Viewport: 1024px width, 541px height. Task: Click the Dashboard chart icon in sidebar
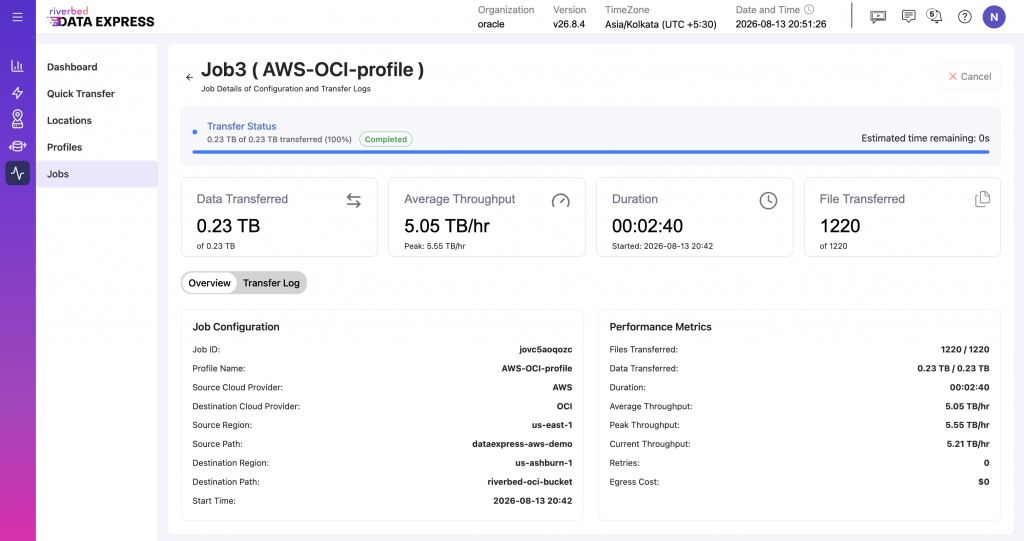pyautogui.click(x=18, y=66)
